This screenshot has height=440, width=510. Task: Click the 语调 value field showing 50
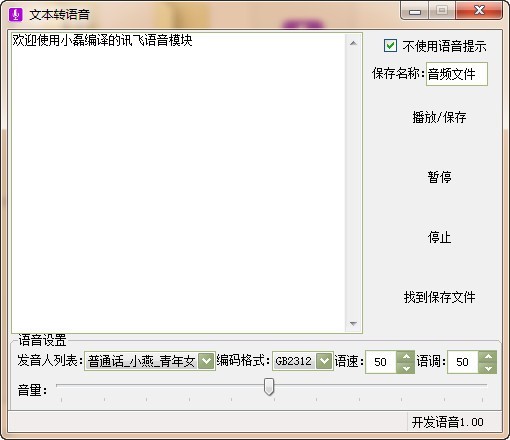[463, 362]
